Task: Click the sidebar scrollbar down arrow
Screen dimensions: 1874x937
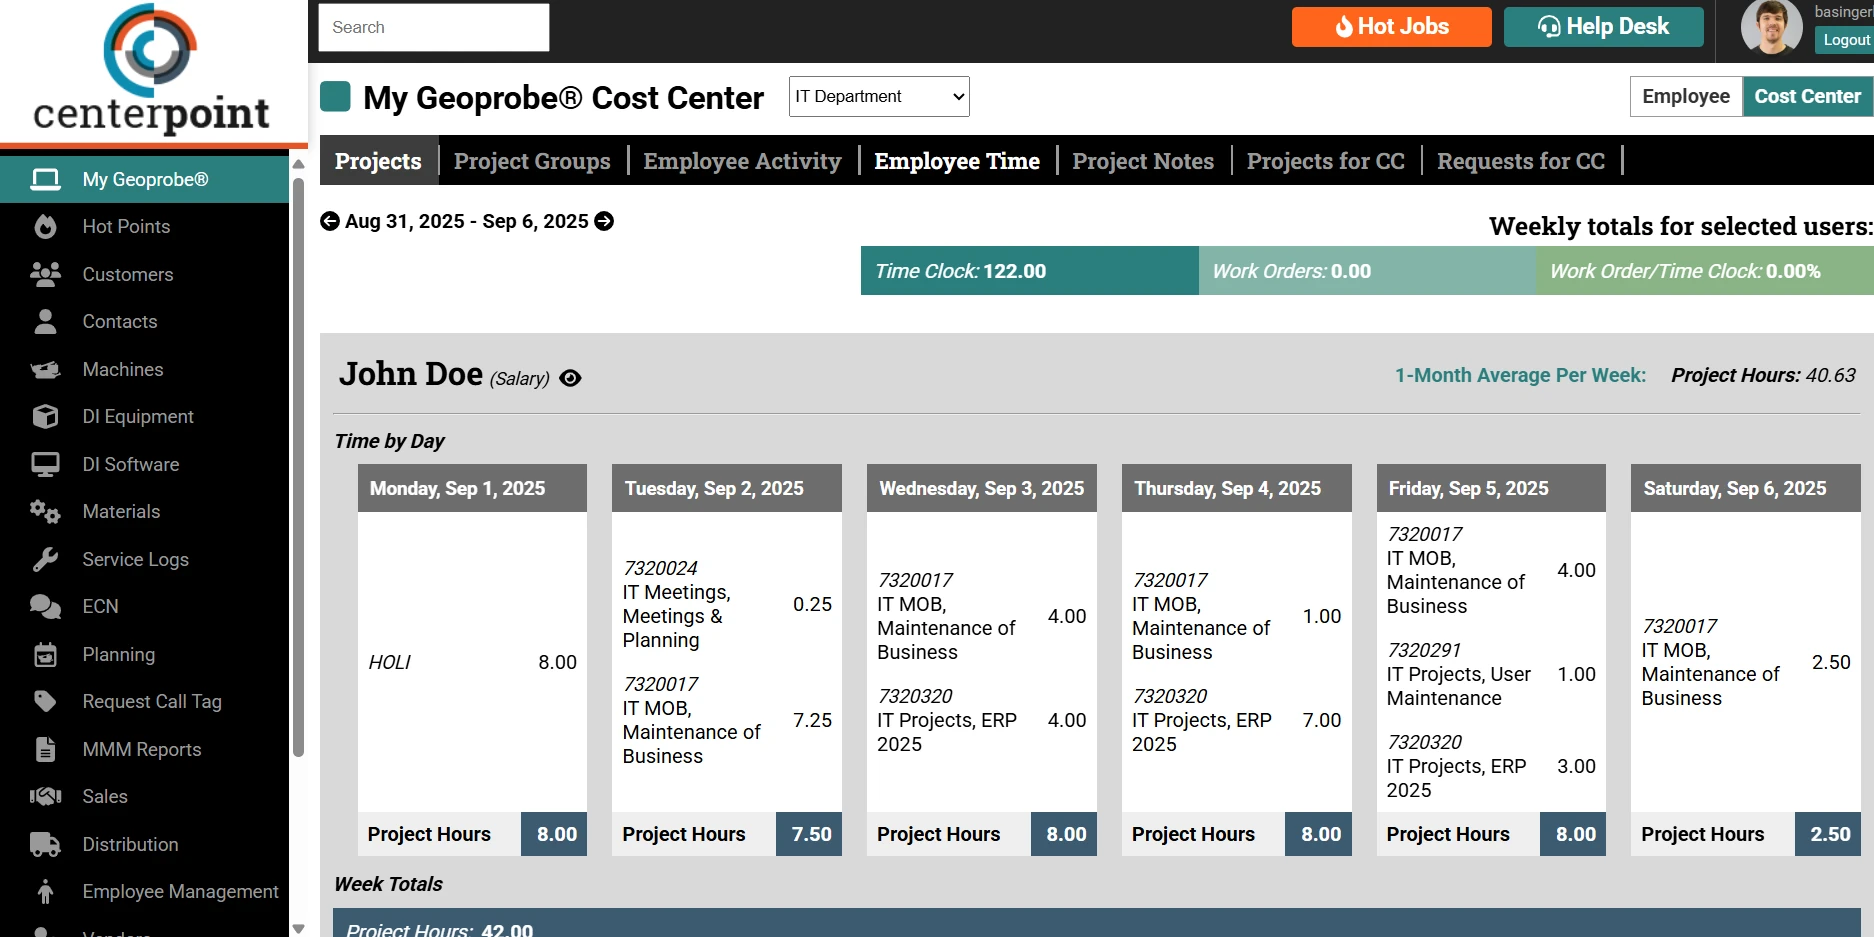Action: (298, 929)
